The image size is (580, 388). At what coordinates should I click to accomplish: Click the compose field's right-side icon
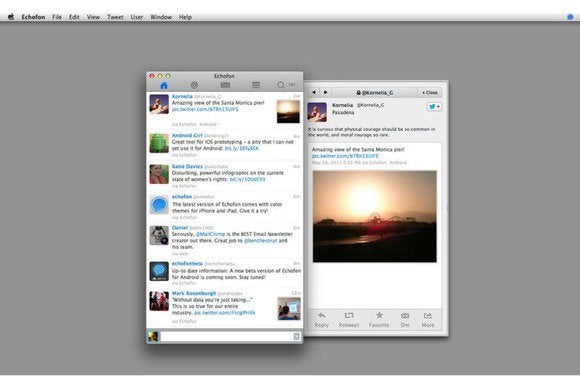[x=297, y=336]
